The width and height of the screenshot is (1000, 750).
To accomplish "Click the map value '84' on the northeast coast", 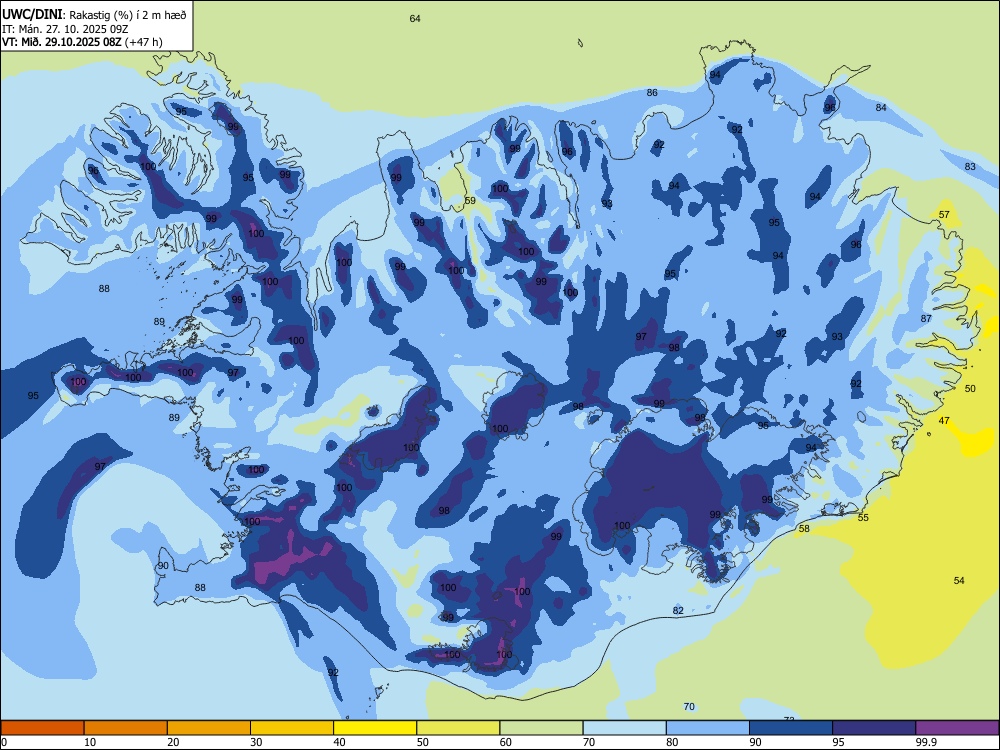I will 881,107.
